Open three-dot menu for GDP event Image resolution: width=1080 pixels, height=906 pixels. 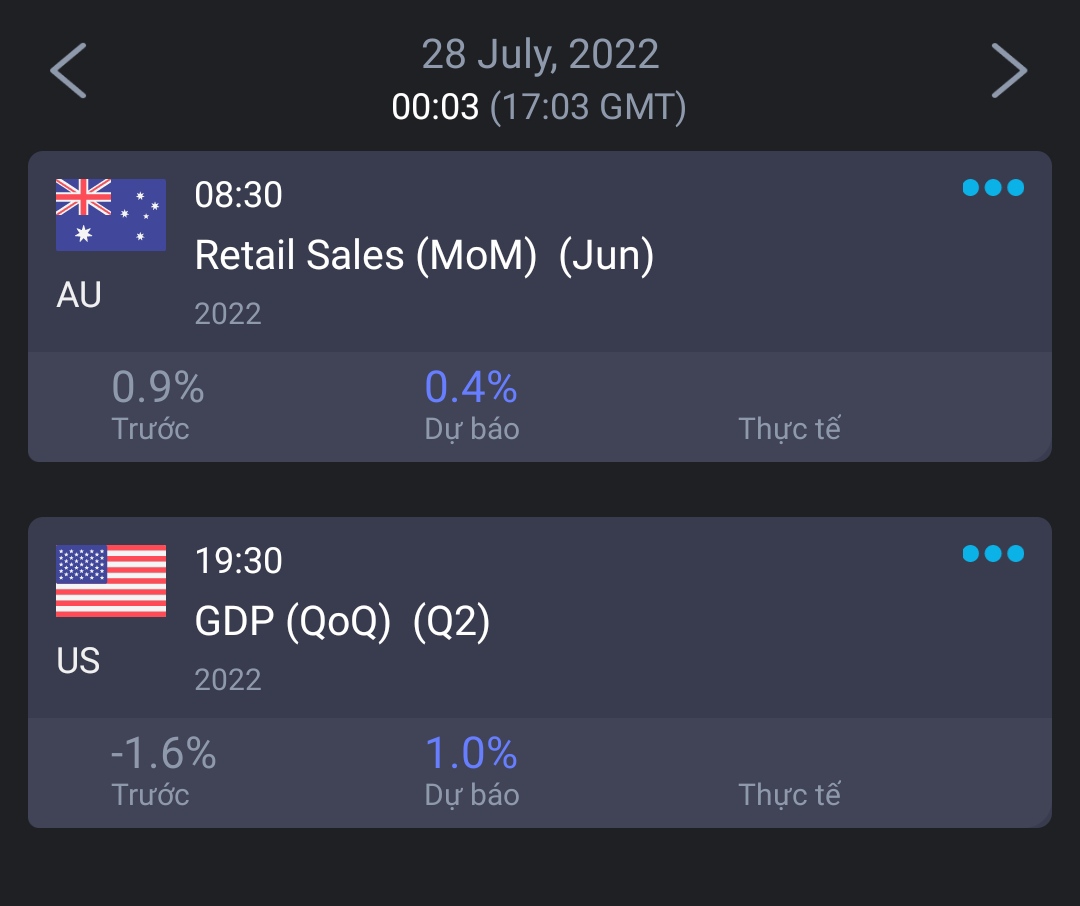click(993, 554)
